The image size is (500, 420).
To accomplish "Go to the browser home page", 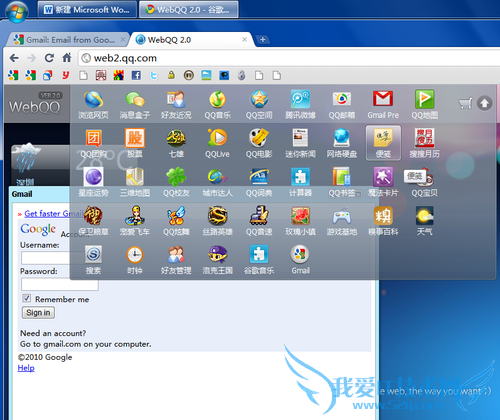I will (67, 58).
